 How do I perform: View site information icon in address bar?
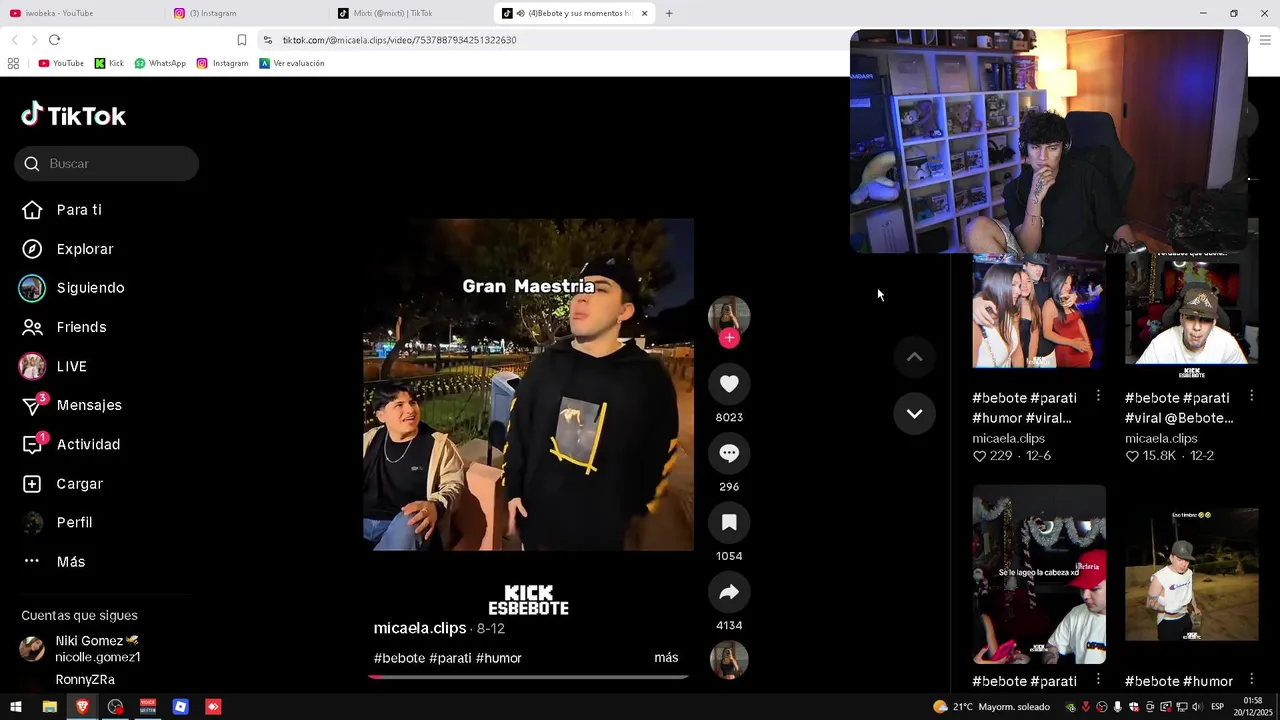[x=267, y=40]
